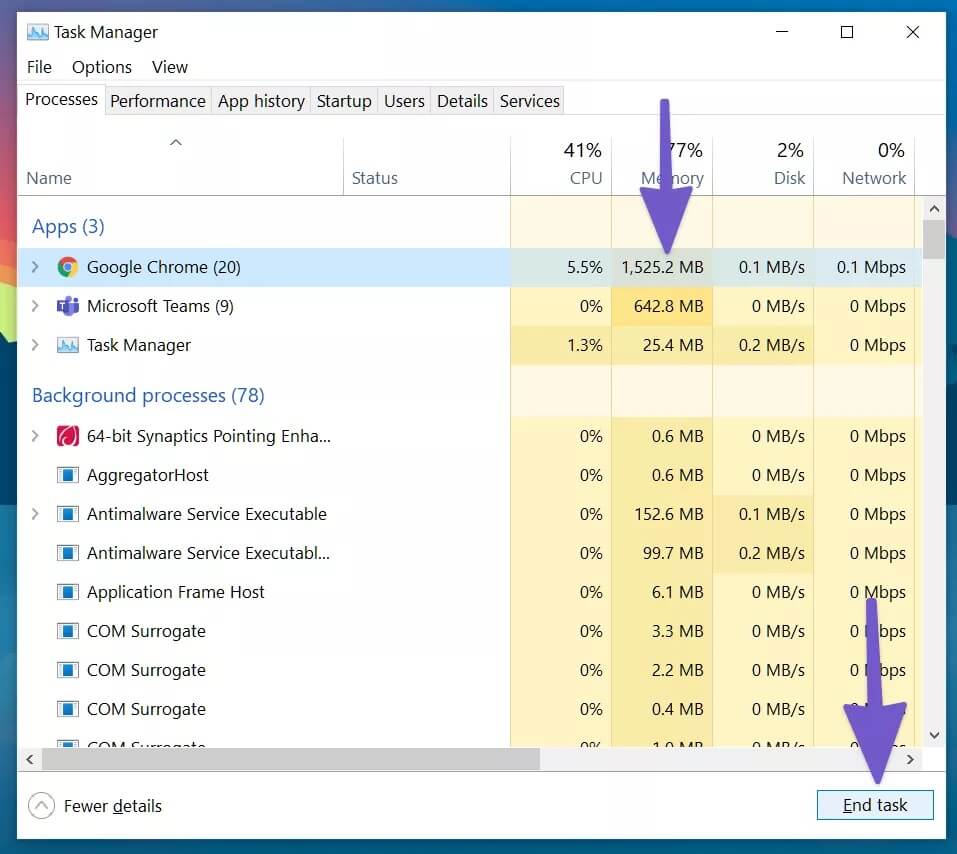
Task: Switch to the Startup tab
Action: pos(344,101)
